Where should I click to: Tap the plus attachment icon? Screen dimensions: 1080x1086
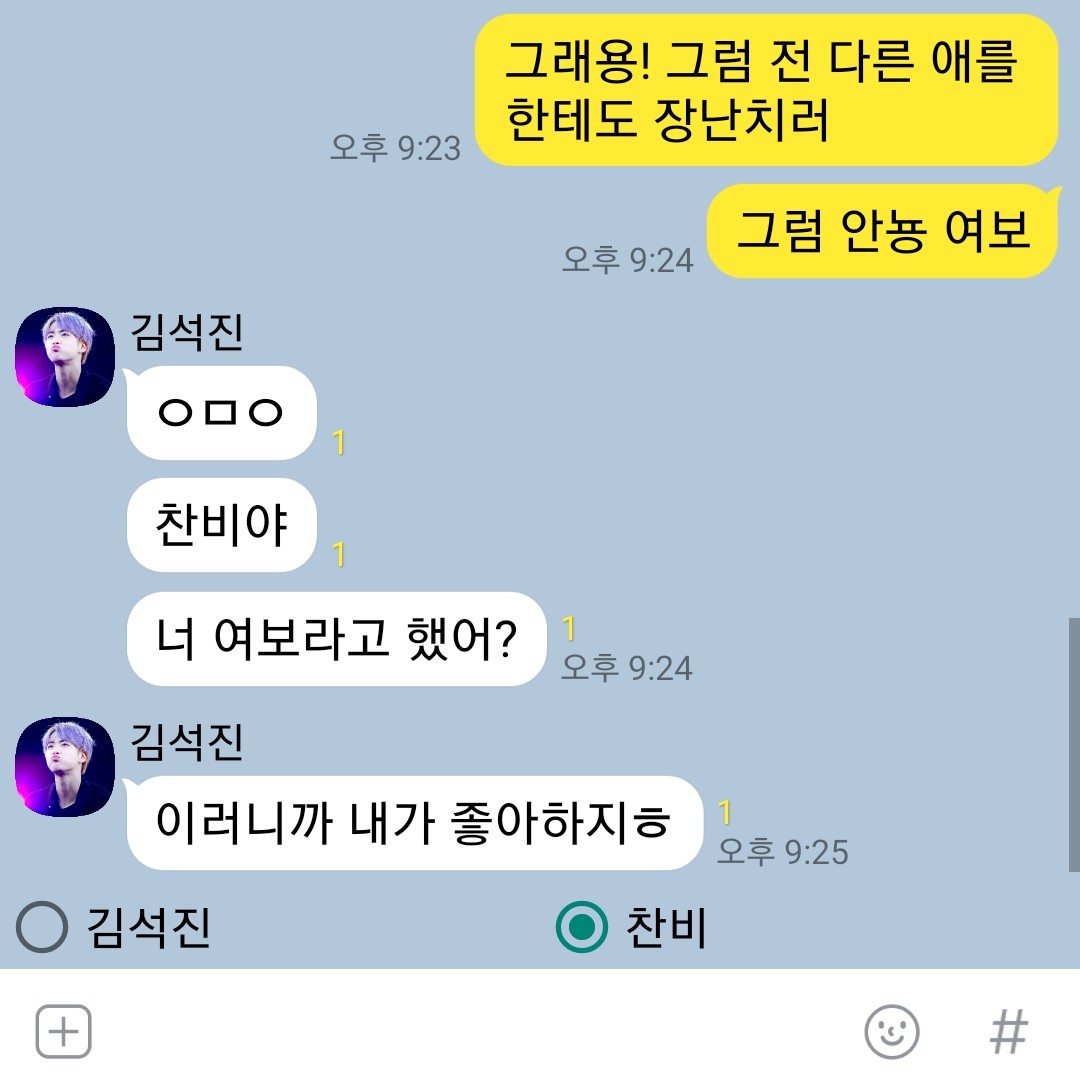63,1031
